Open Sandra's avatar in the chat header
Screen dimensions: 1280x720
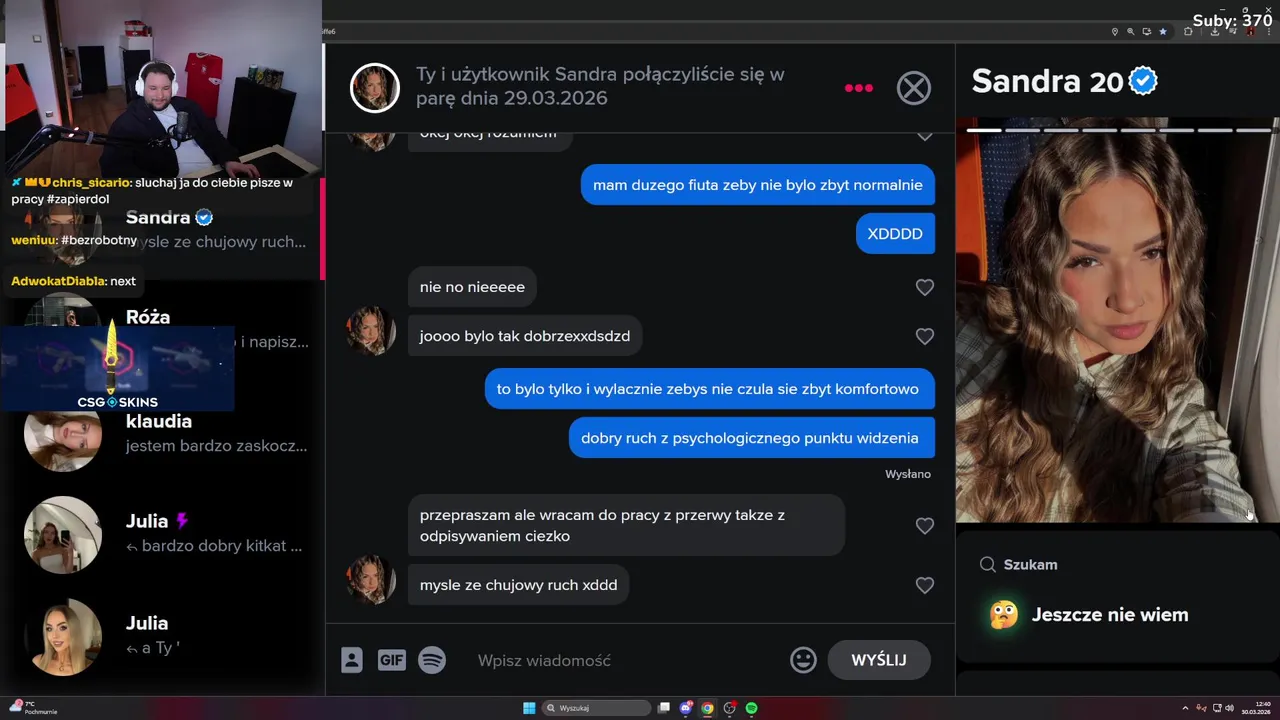tap(375, 88)
